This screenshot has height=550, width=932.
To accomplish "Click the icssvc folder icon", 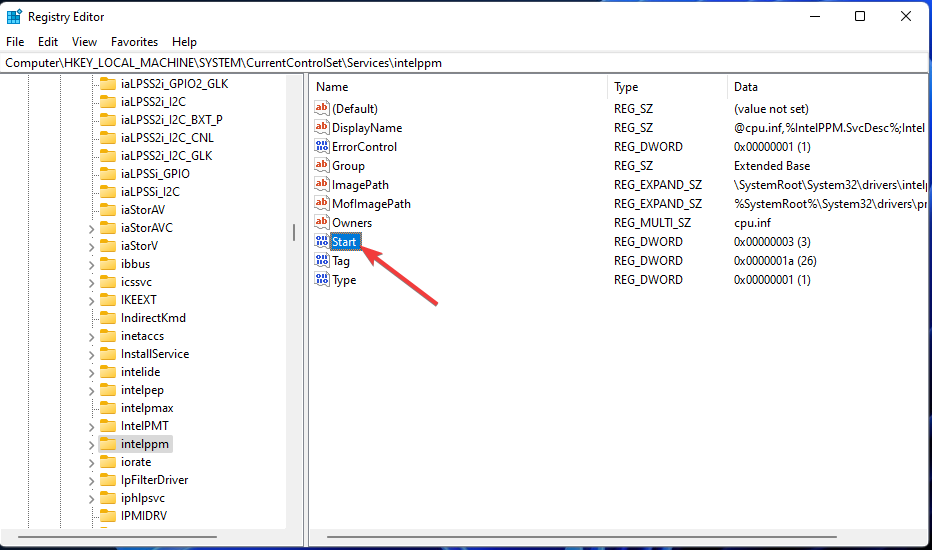I will (108, 282).
